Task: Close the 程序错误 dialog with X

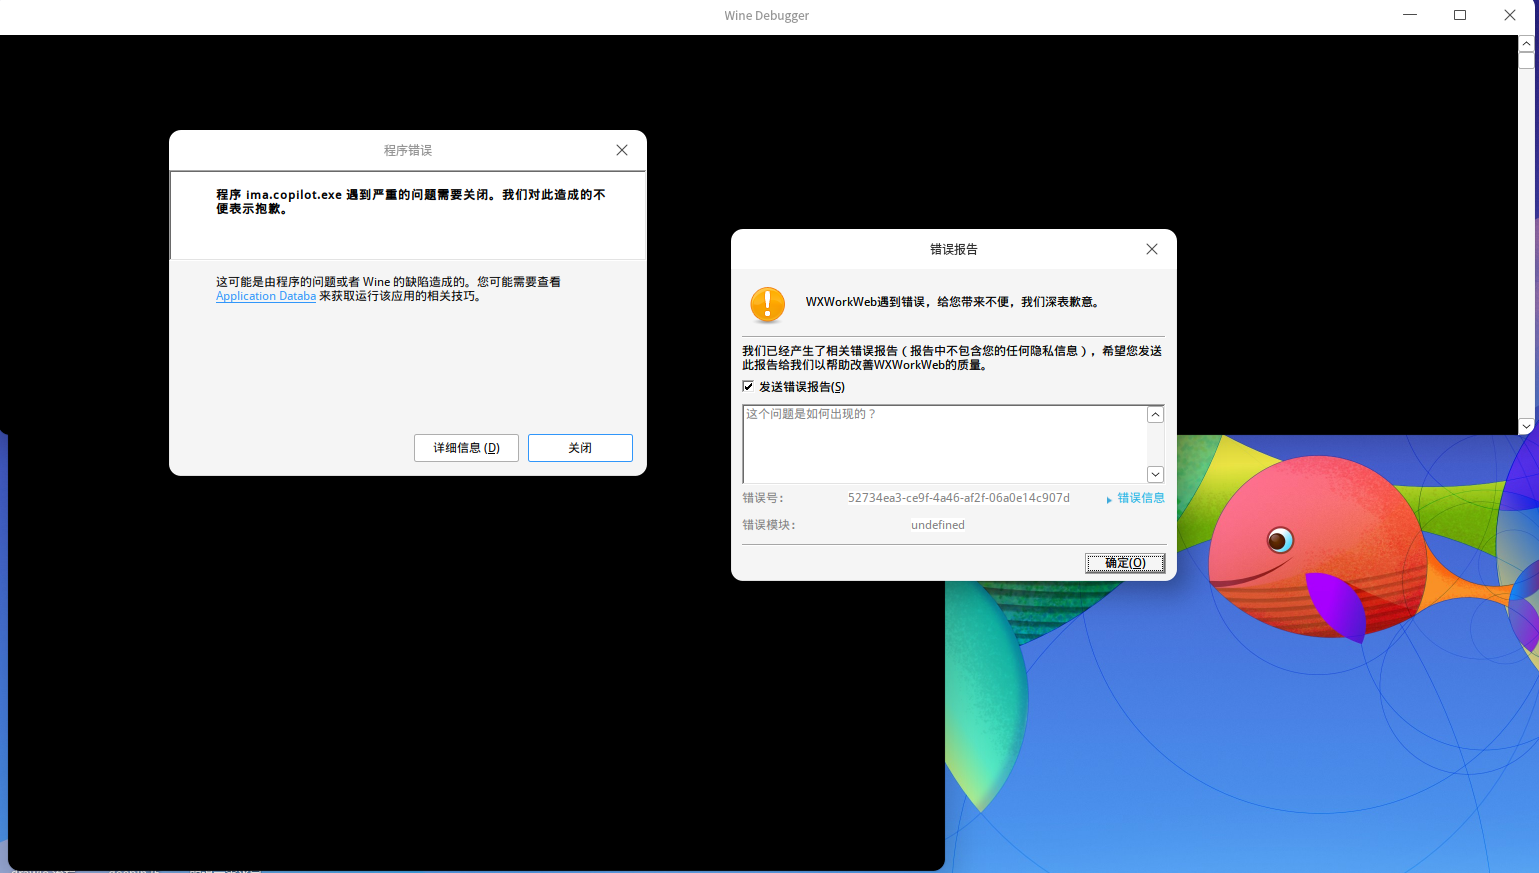Action: tap(622, 150)
